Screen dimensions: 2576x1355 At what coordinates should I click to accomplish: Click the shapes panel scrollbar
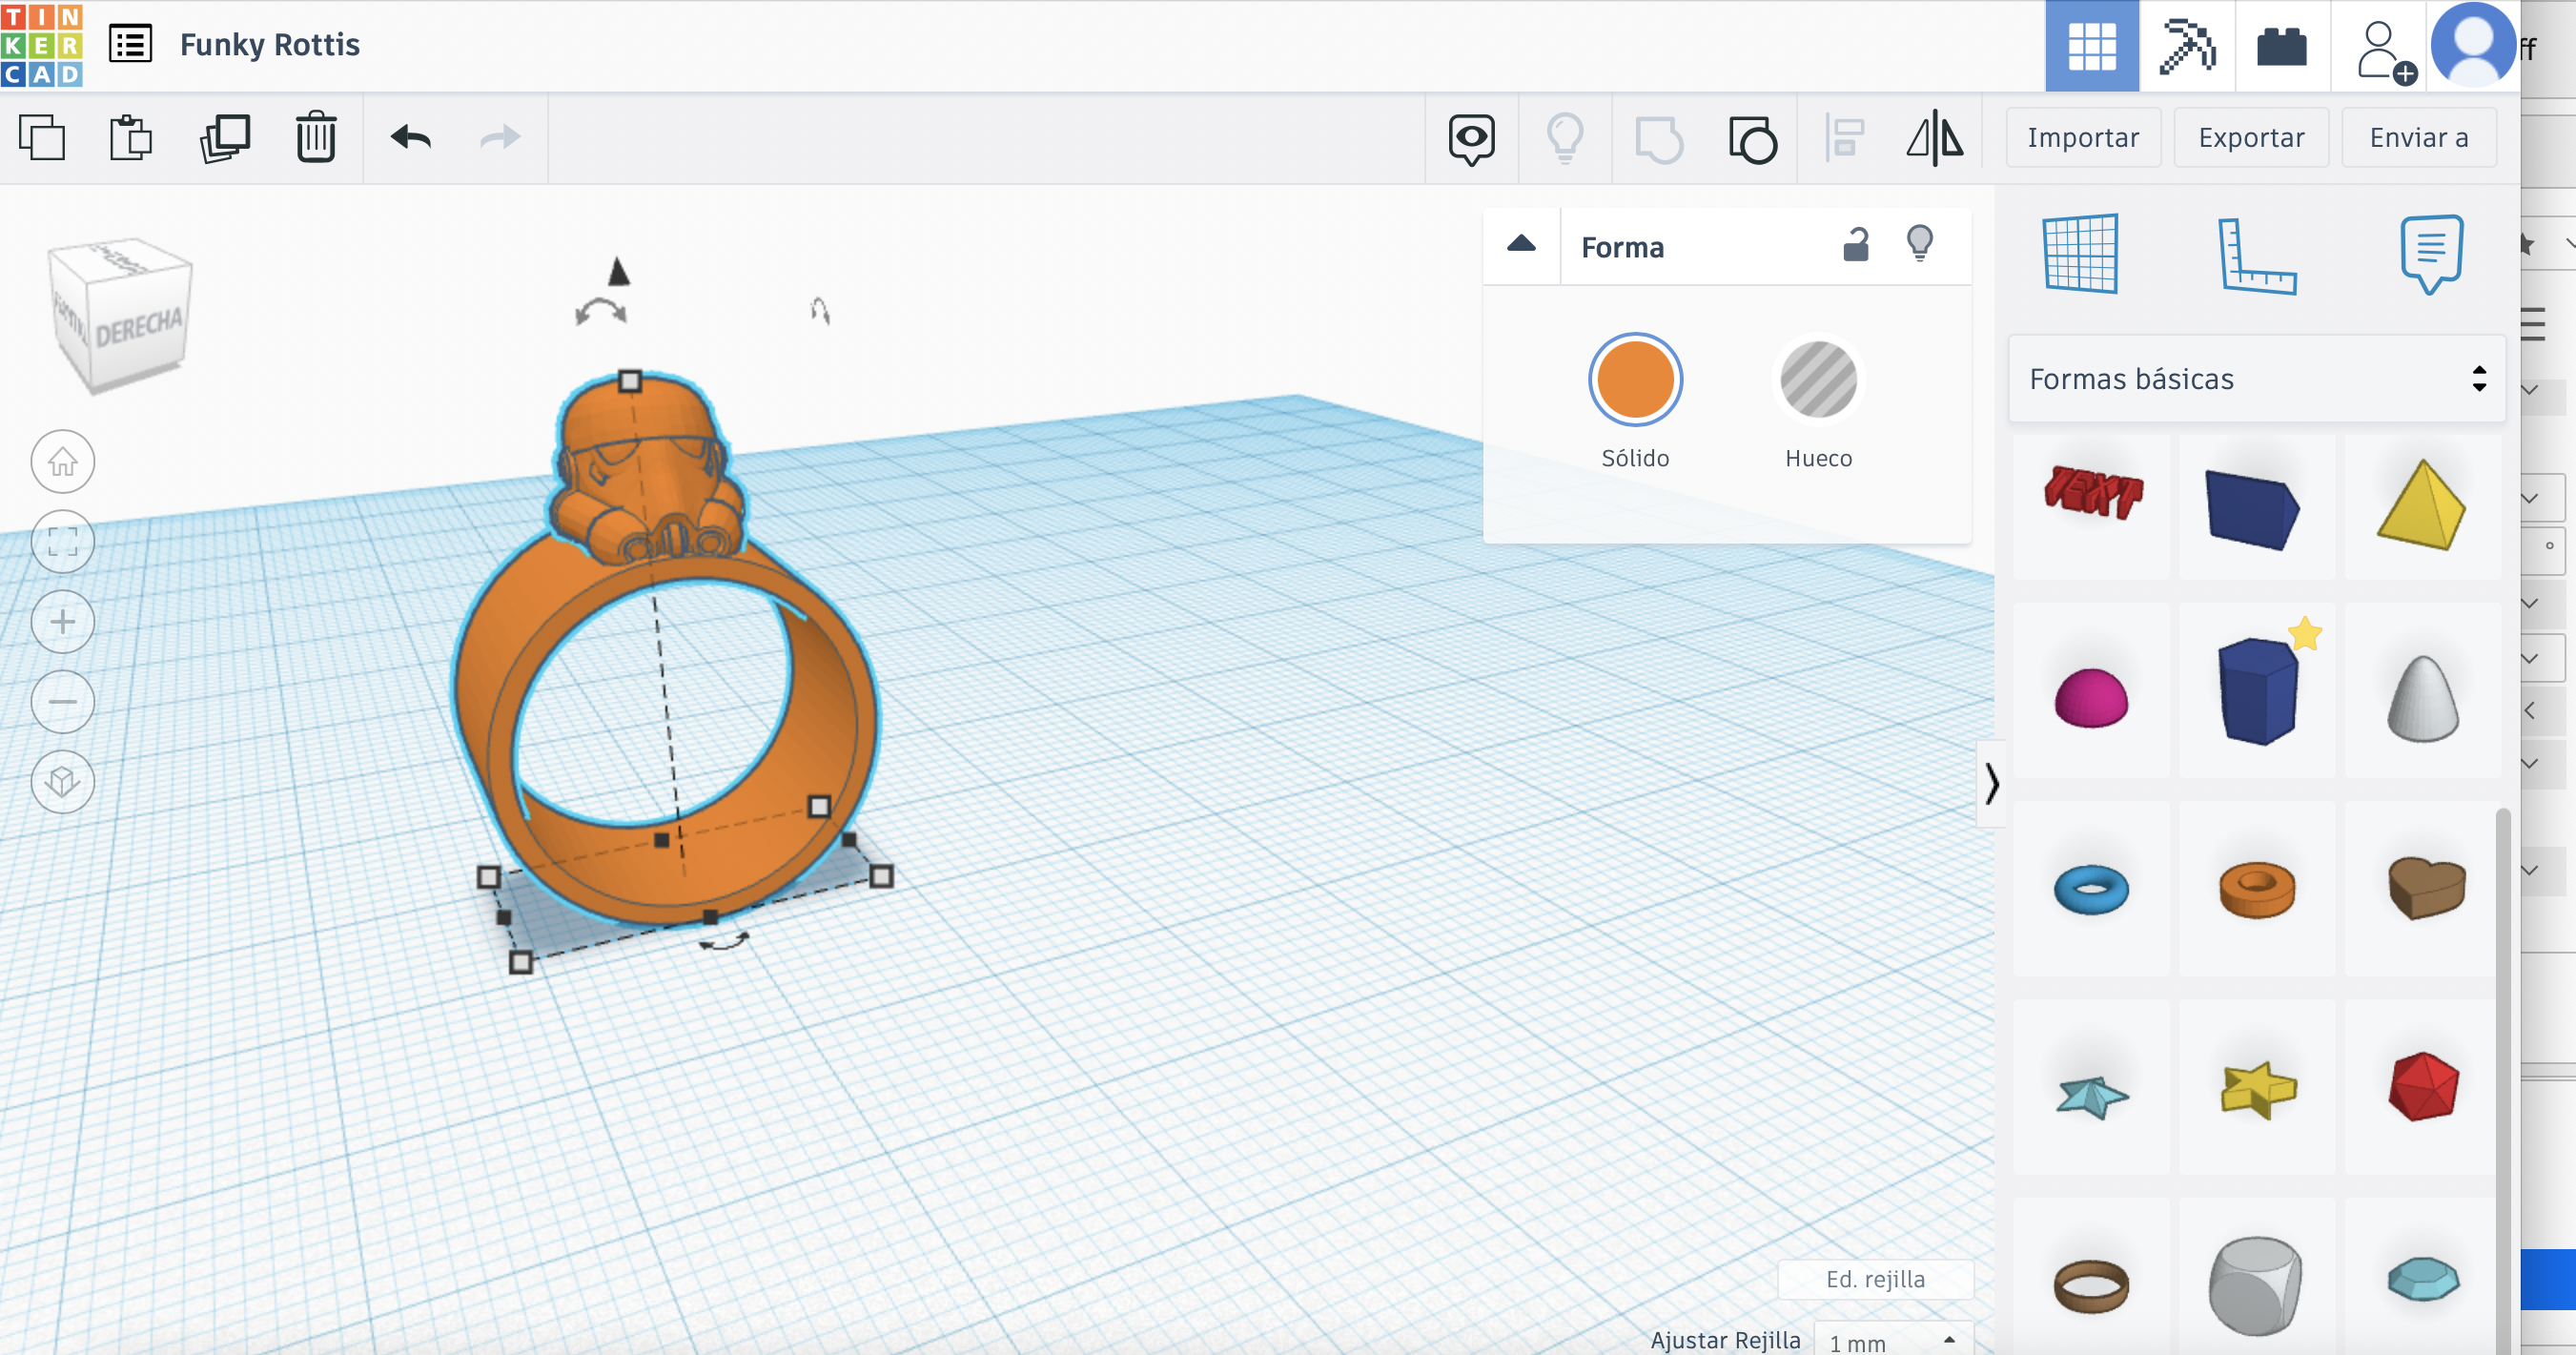point(2503,1080)
